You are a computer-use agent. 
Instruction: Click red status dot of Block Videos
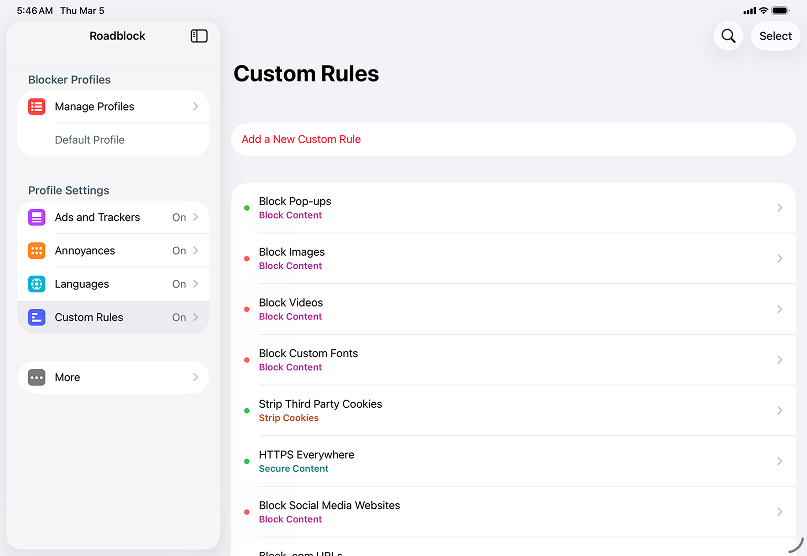click(x=247, y=309)
